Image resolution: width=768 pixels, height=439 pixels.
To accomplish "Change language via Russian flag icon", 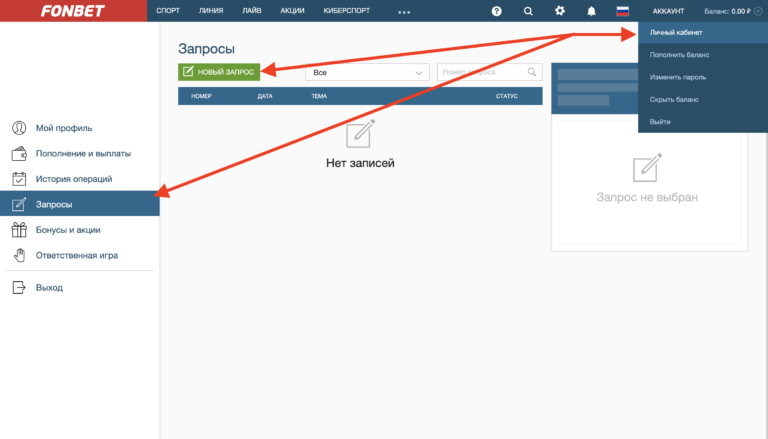I will coord(623,11).
